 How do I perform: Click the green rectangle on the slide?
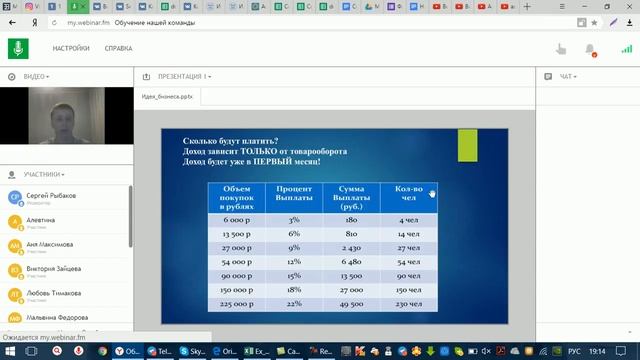(467, 145)
